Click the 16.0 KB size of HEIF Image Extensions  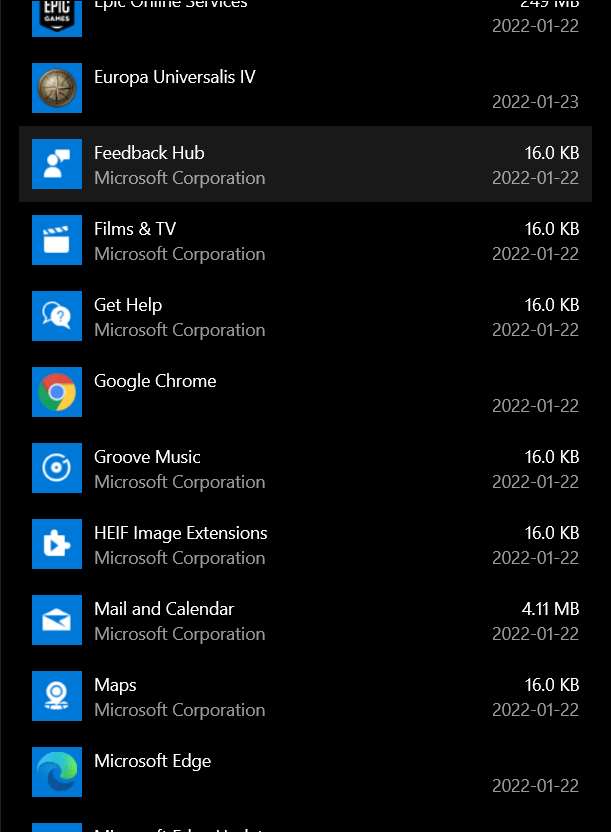552,533
